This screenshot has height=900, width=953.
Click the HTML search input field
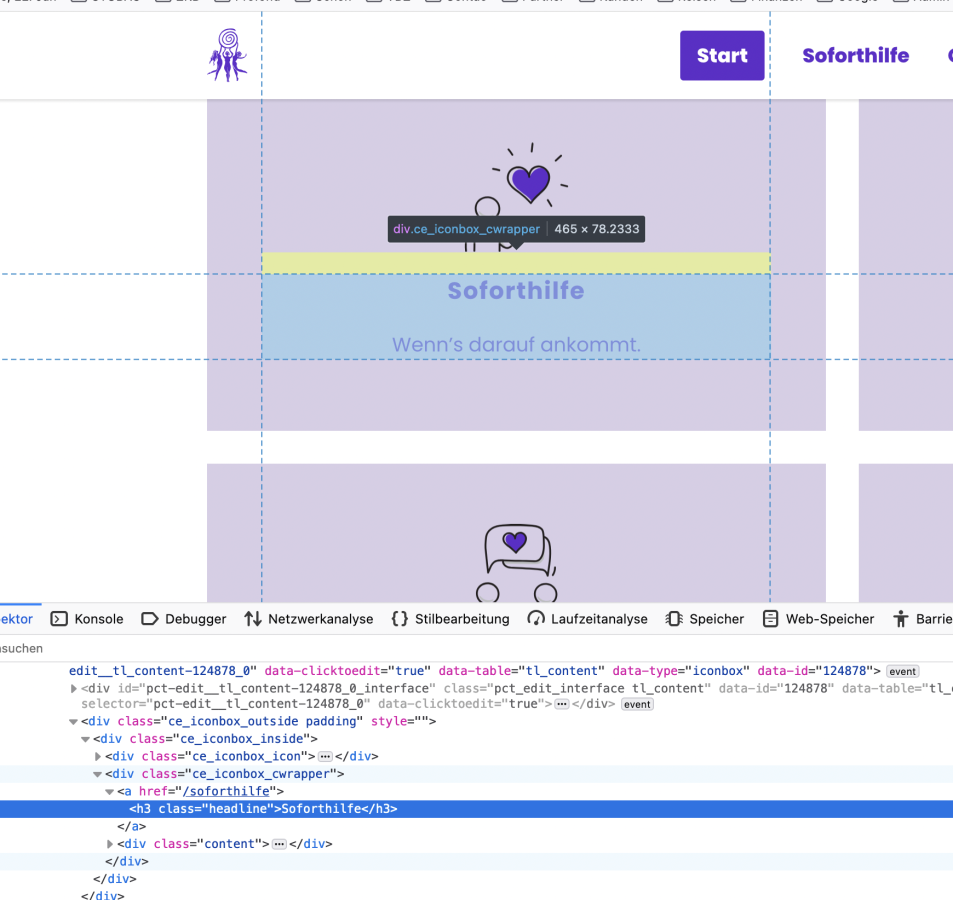[200, 648]
